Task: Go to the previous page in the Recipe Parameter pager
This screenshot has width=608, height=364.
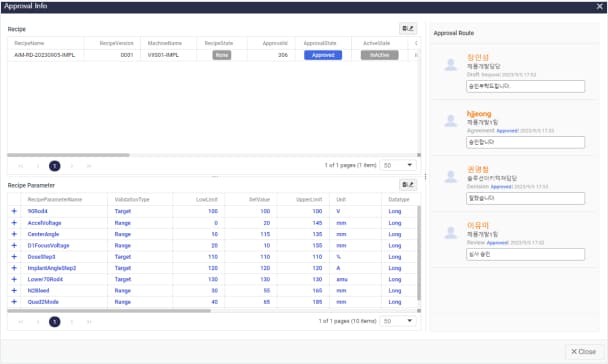Action: pyautogui.click(x=38, y=322)
